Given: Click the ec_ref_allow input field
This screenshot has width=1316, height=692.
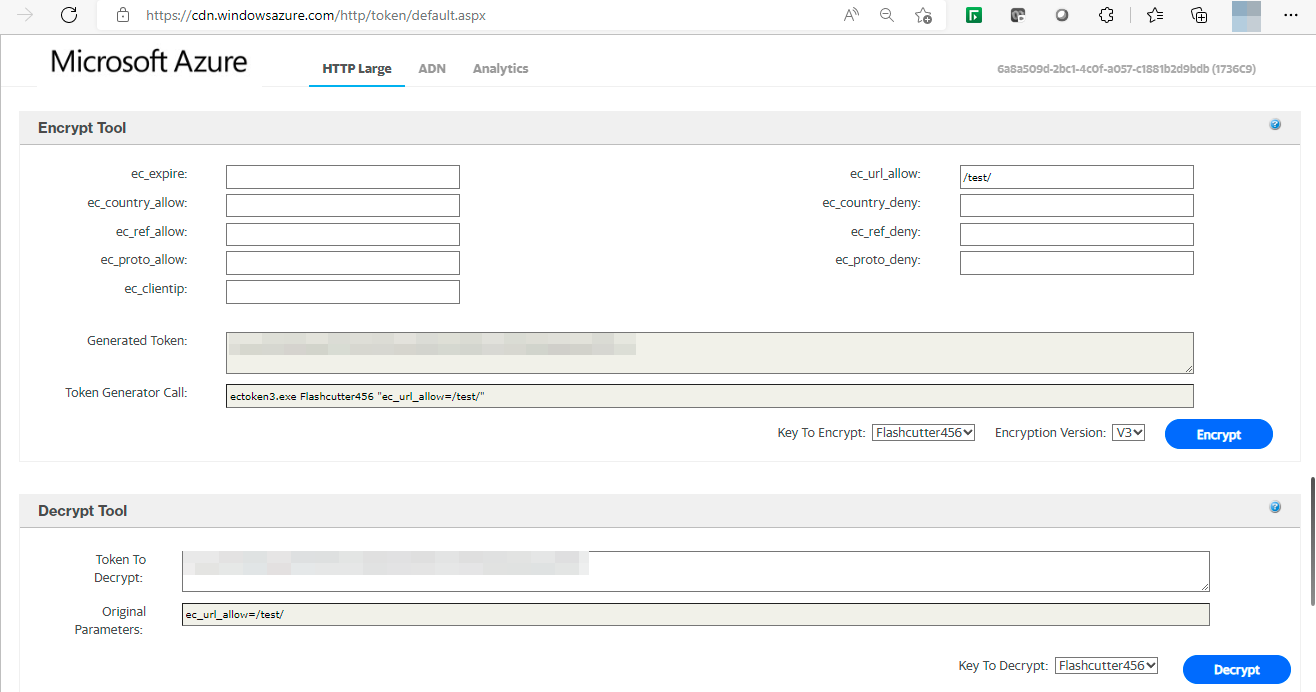Looking at the screenshot, I should pos(343,234).
